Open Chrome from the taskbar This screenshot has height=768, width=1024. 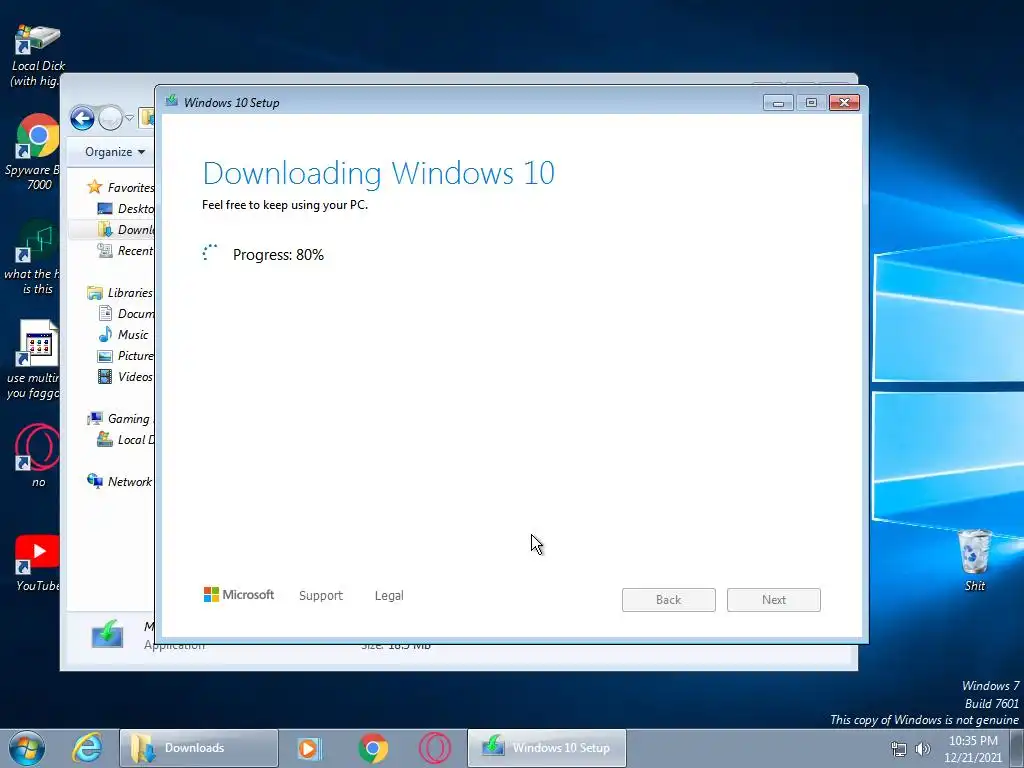coord(373,748)
